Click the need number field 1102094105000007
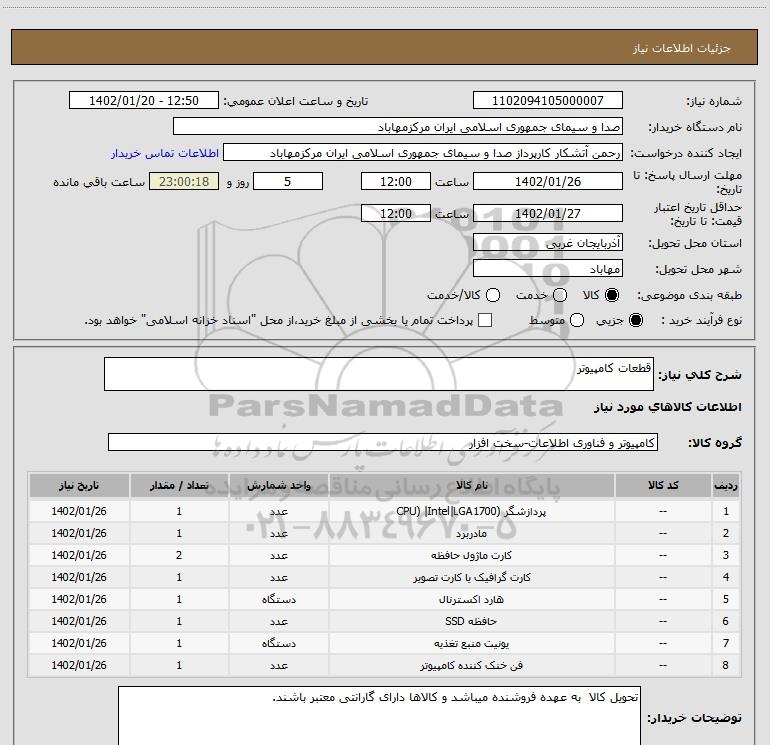The height and width of the screenshot is (745, 770). [548, 101]
